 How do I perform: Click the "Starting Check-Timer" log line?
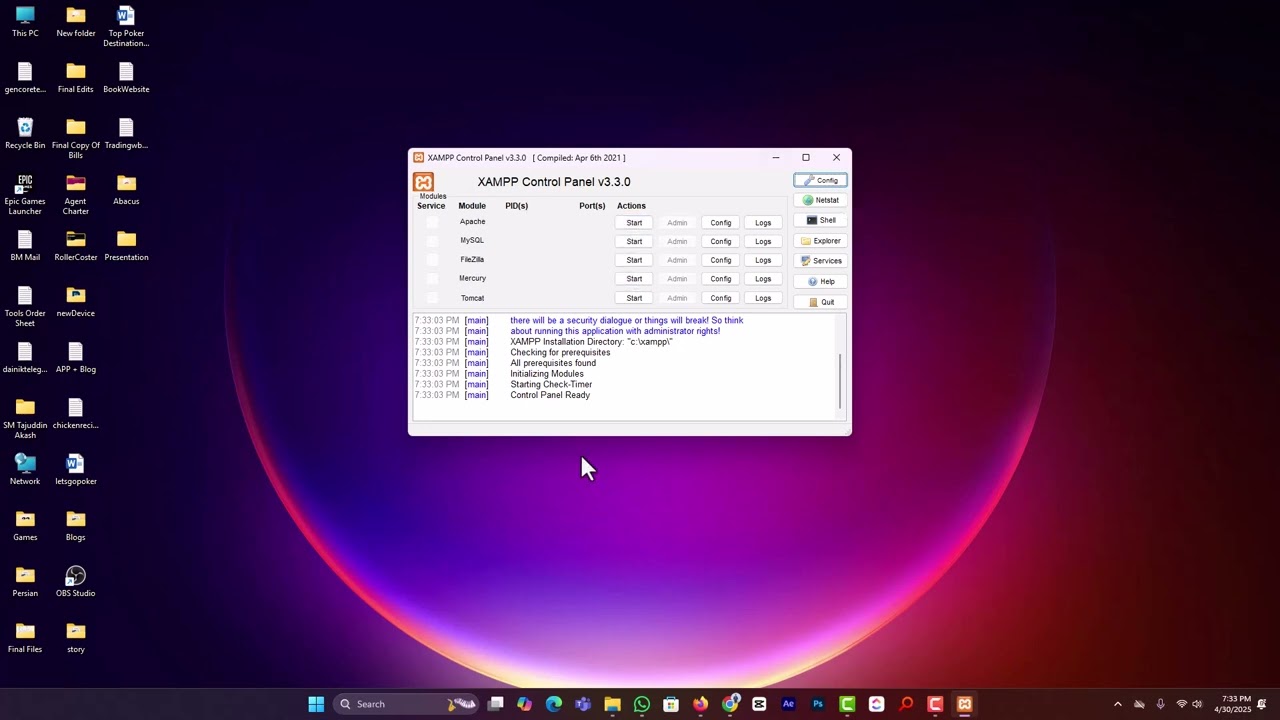tap(551, 384)
